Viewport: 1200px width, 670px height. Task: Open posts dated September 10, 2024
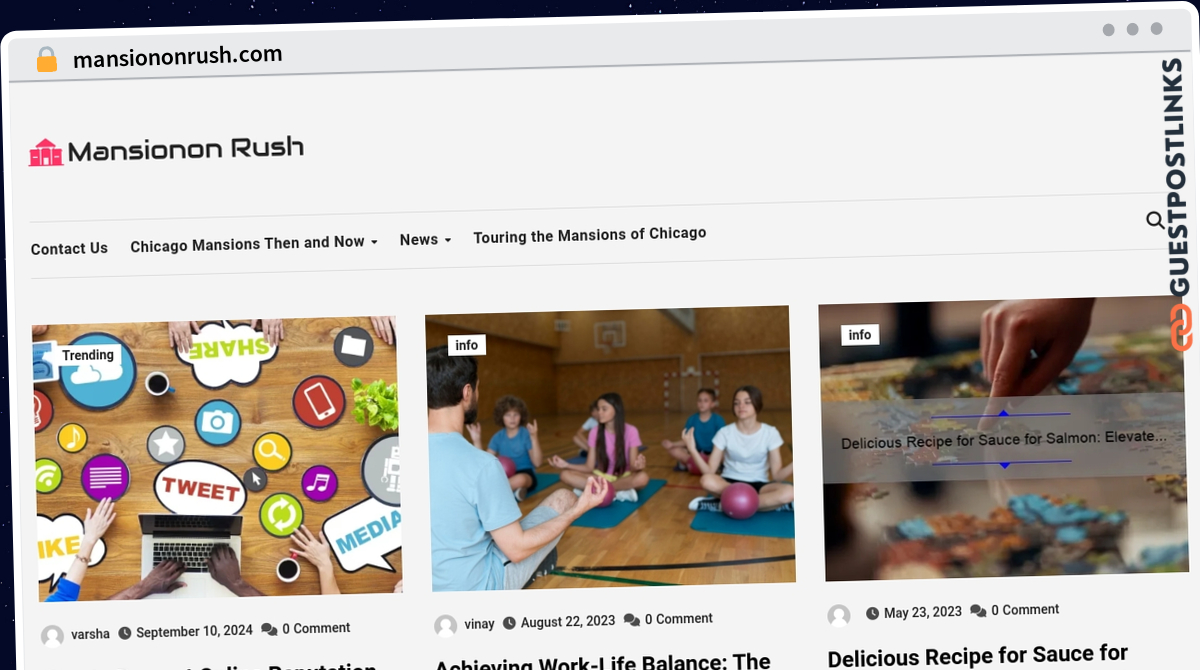click(x=194, y=631)
